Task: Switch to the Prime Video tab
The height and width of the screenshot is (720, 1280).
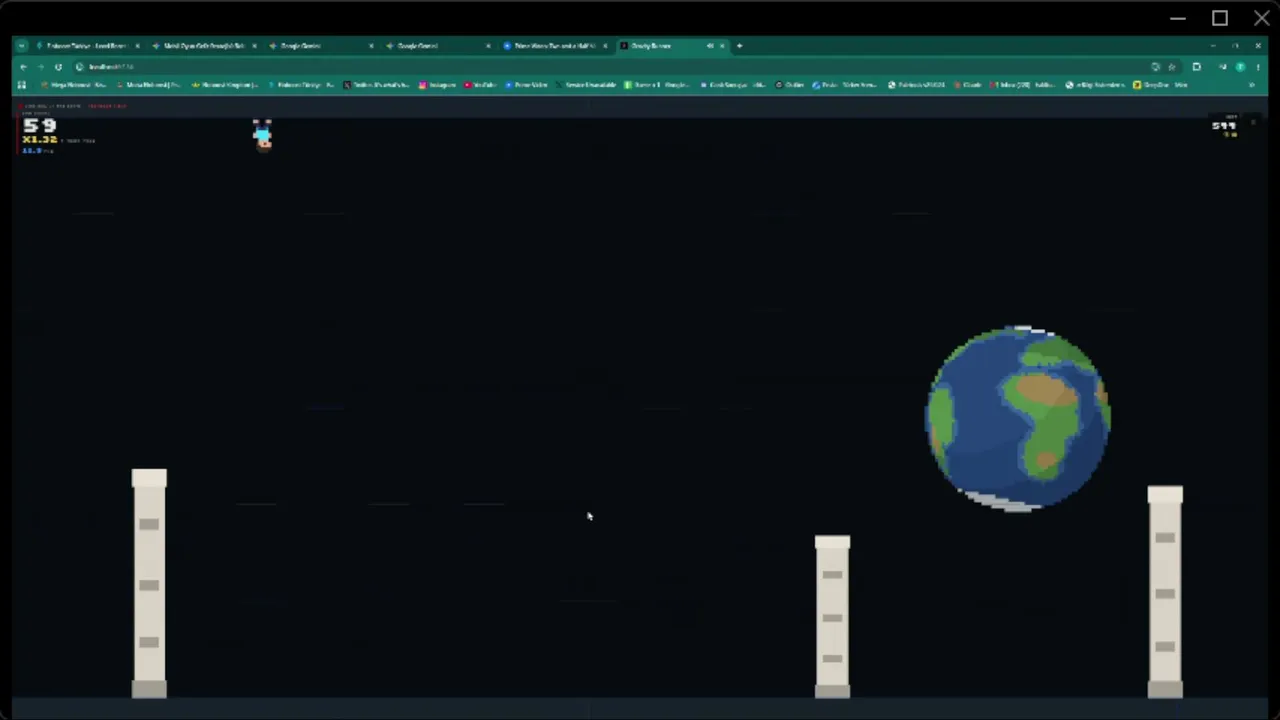Action: coord(556,46)
